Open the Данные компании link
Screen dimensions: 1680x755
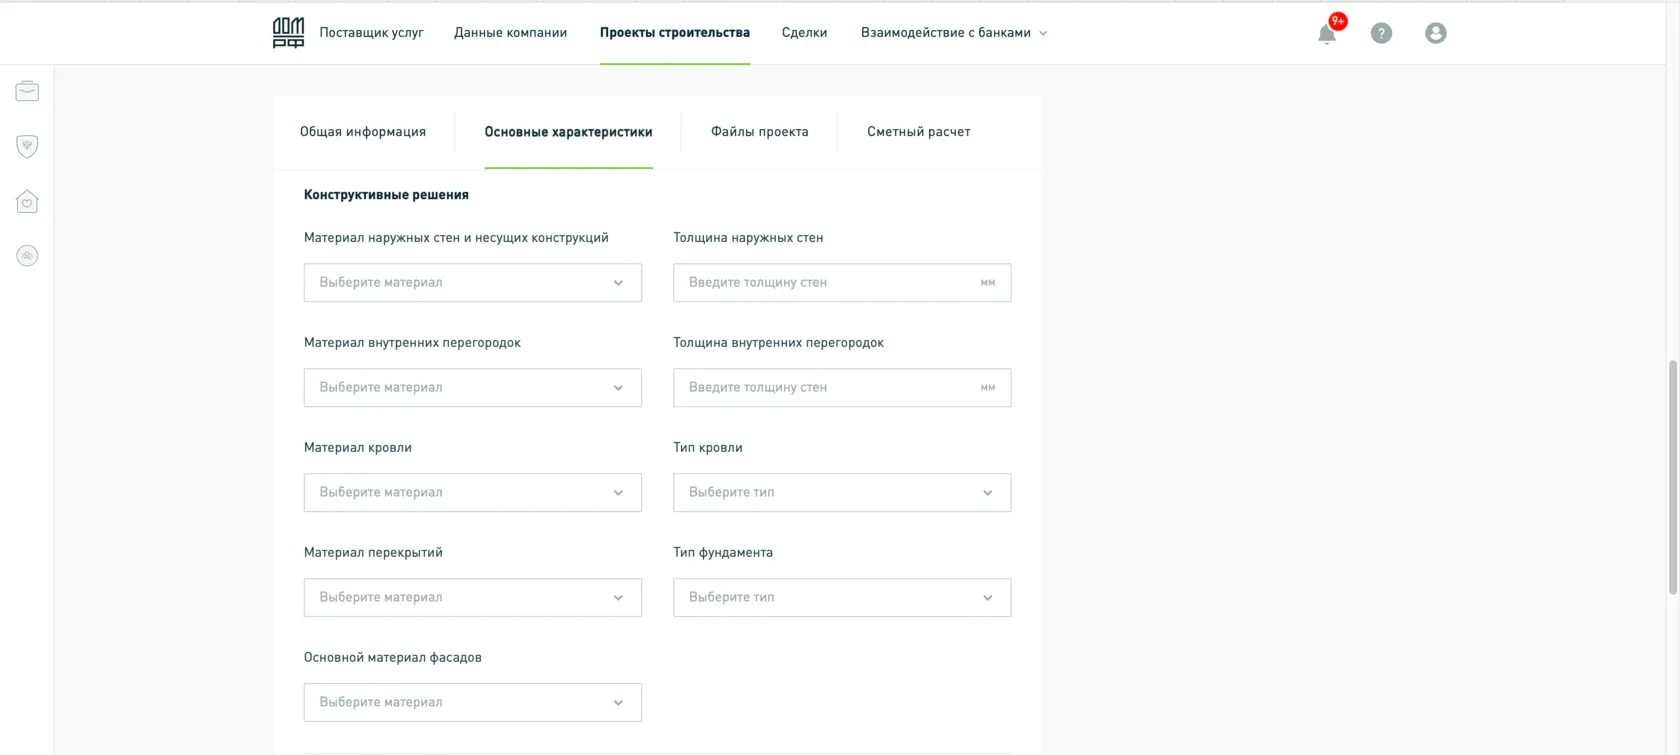tap(510, 33)
